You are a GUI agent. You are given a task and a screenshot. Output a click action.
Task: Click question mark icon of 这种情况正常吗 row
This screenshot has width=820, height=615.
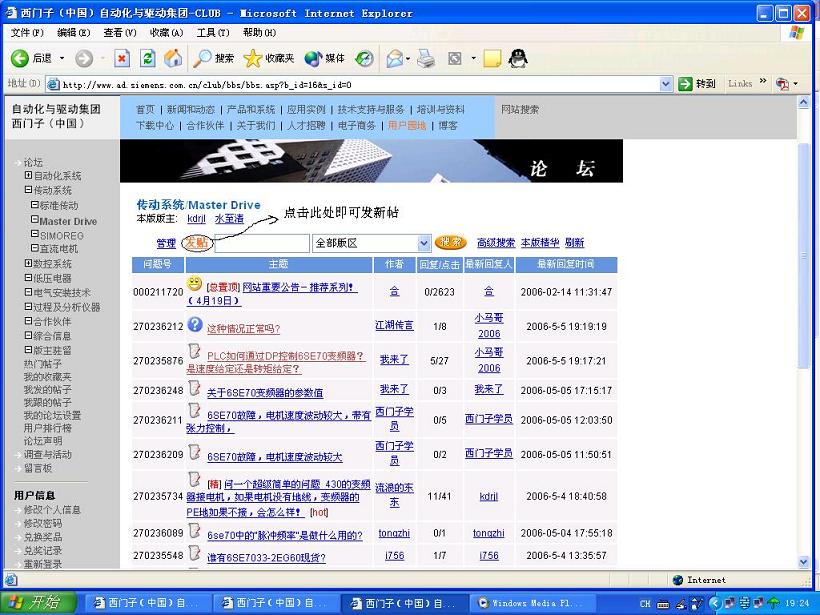tap(195, 324)
